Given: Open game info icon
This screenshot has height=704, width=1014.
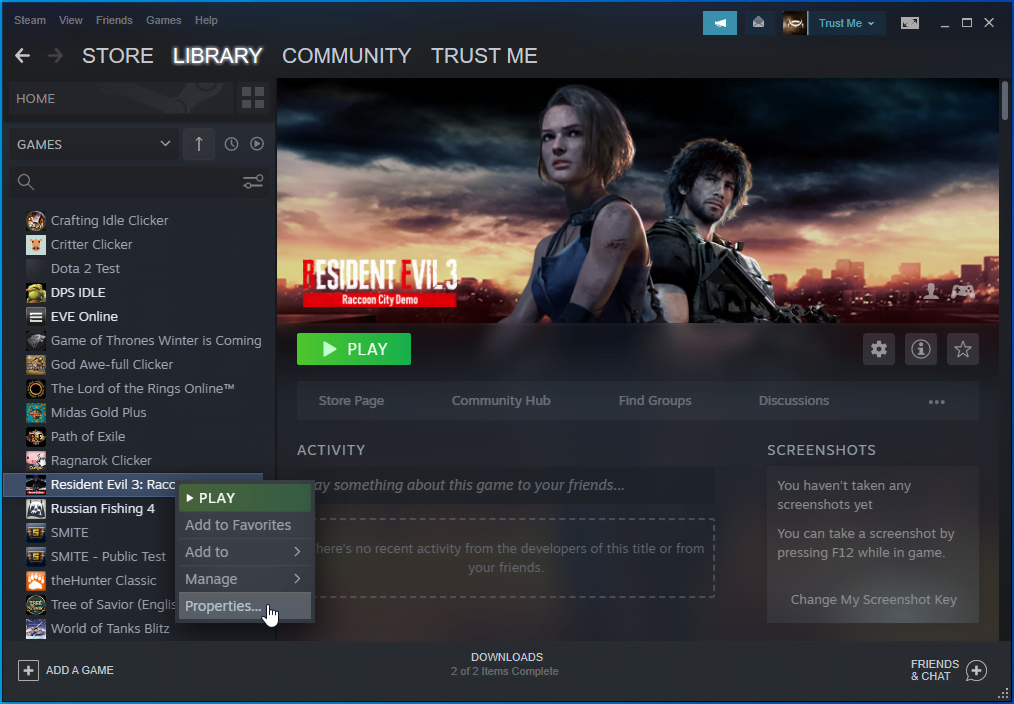Looking at the screenshot, I should pos(921,350).
